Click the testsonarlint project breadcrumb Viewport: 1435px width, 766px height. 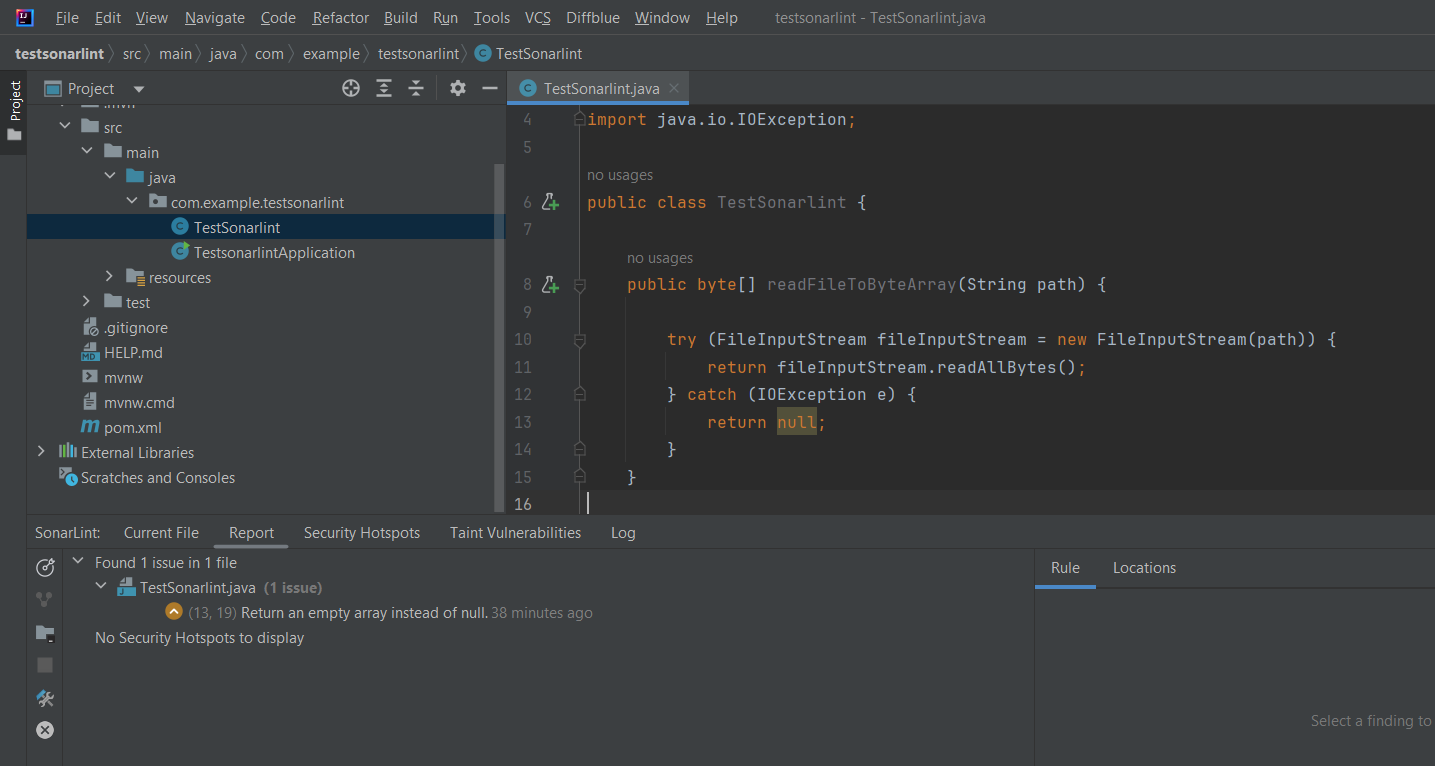59,54
